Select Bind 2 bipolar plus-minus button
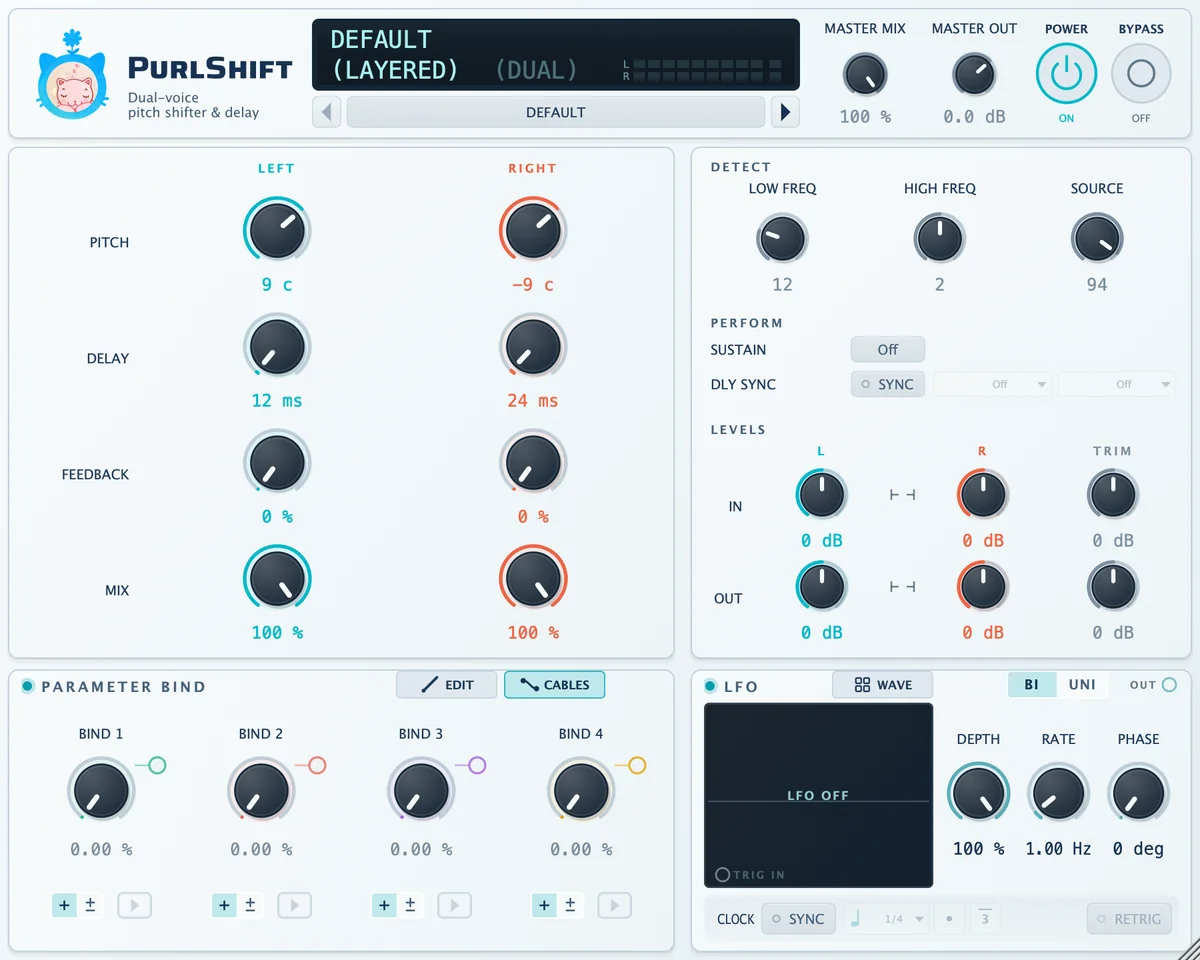The height and width of the screenshot is (960, 1200). pyautogui.click(x=250, y=906)
